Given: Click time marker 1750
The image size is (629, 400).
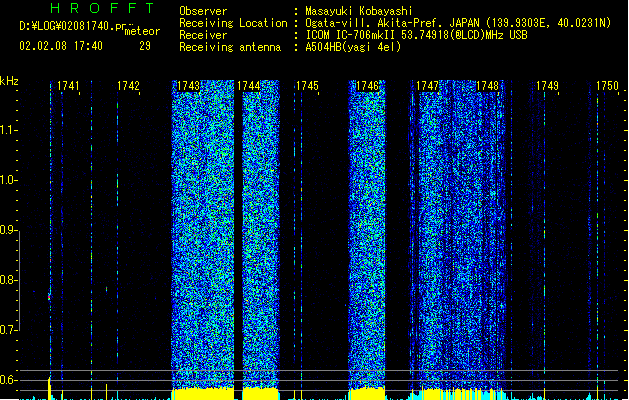Looking at the screenshot, I should click(607, 86).
